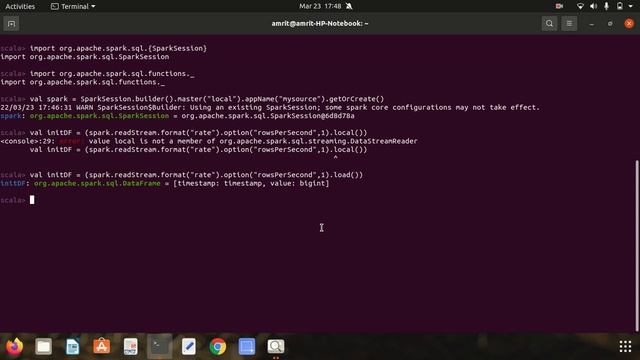Open Ubuntu Software from the dock
640x360 pixels.
click(x=102, y=347)
